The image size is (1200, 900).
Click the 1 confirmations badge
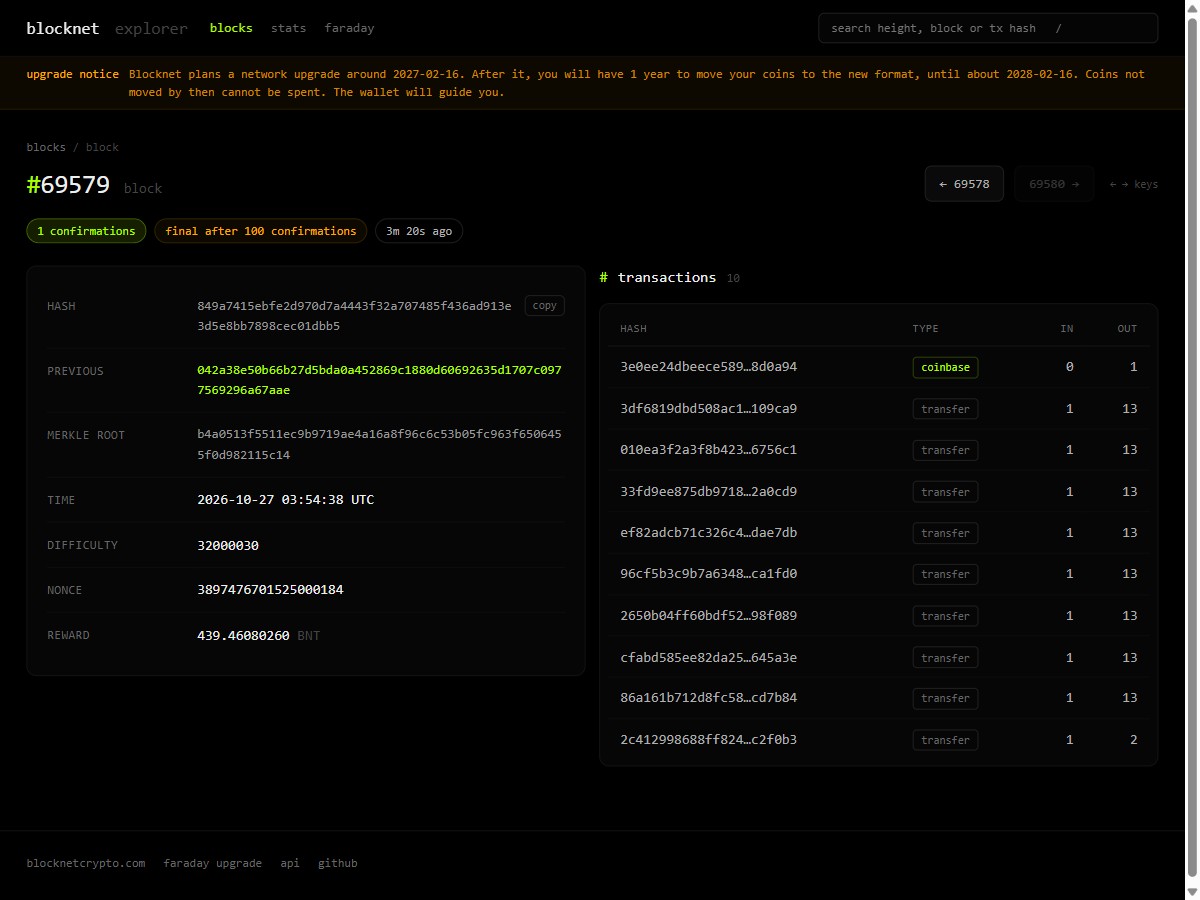coord(86,231)
